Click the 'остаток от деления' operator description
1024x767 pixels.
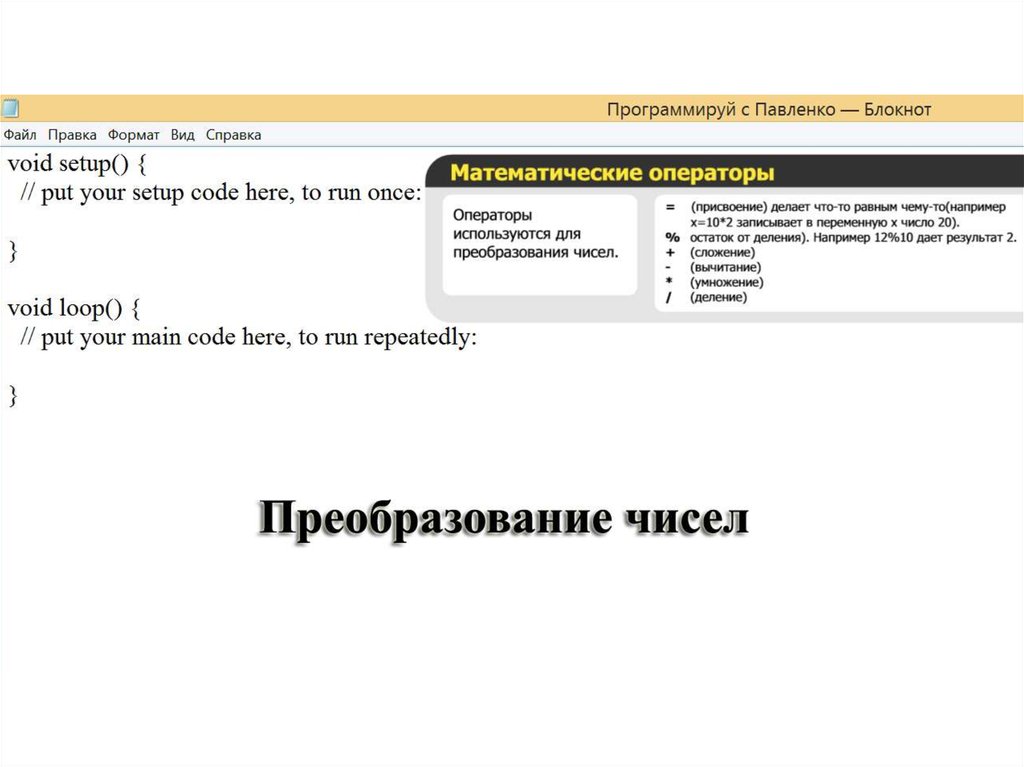(853, 237)
